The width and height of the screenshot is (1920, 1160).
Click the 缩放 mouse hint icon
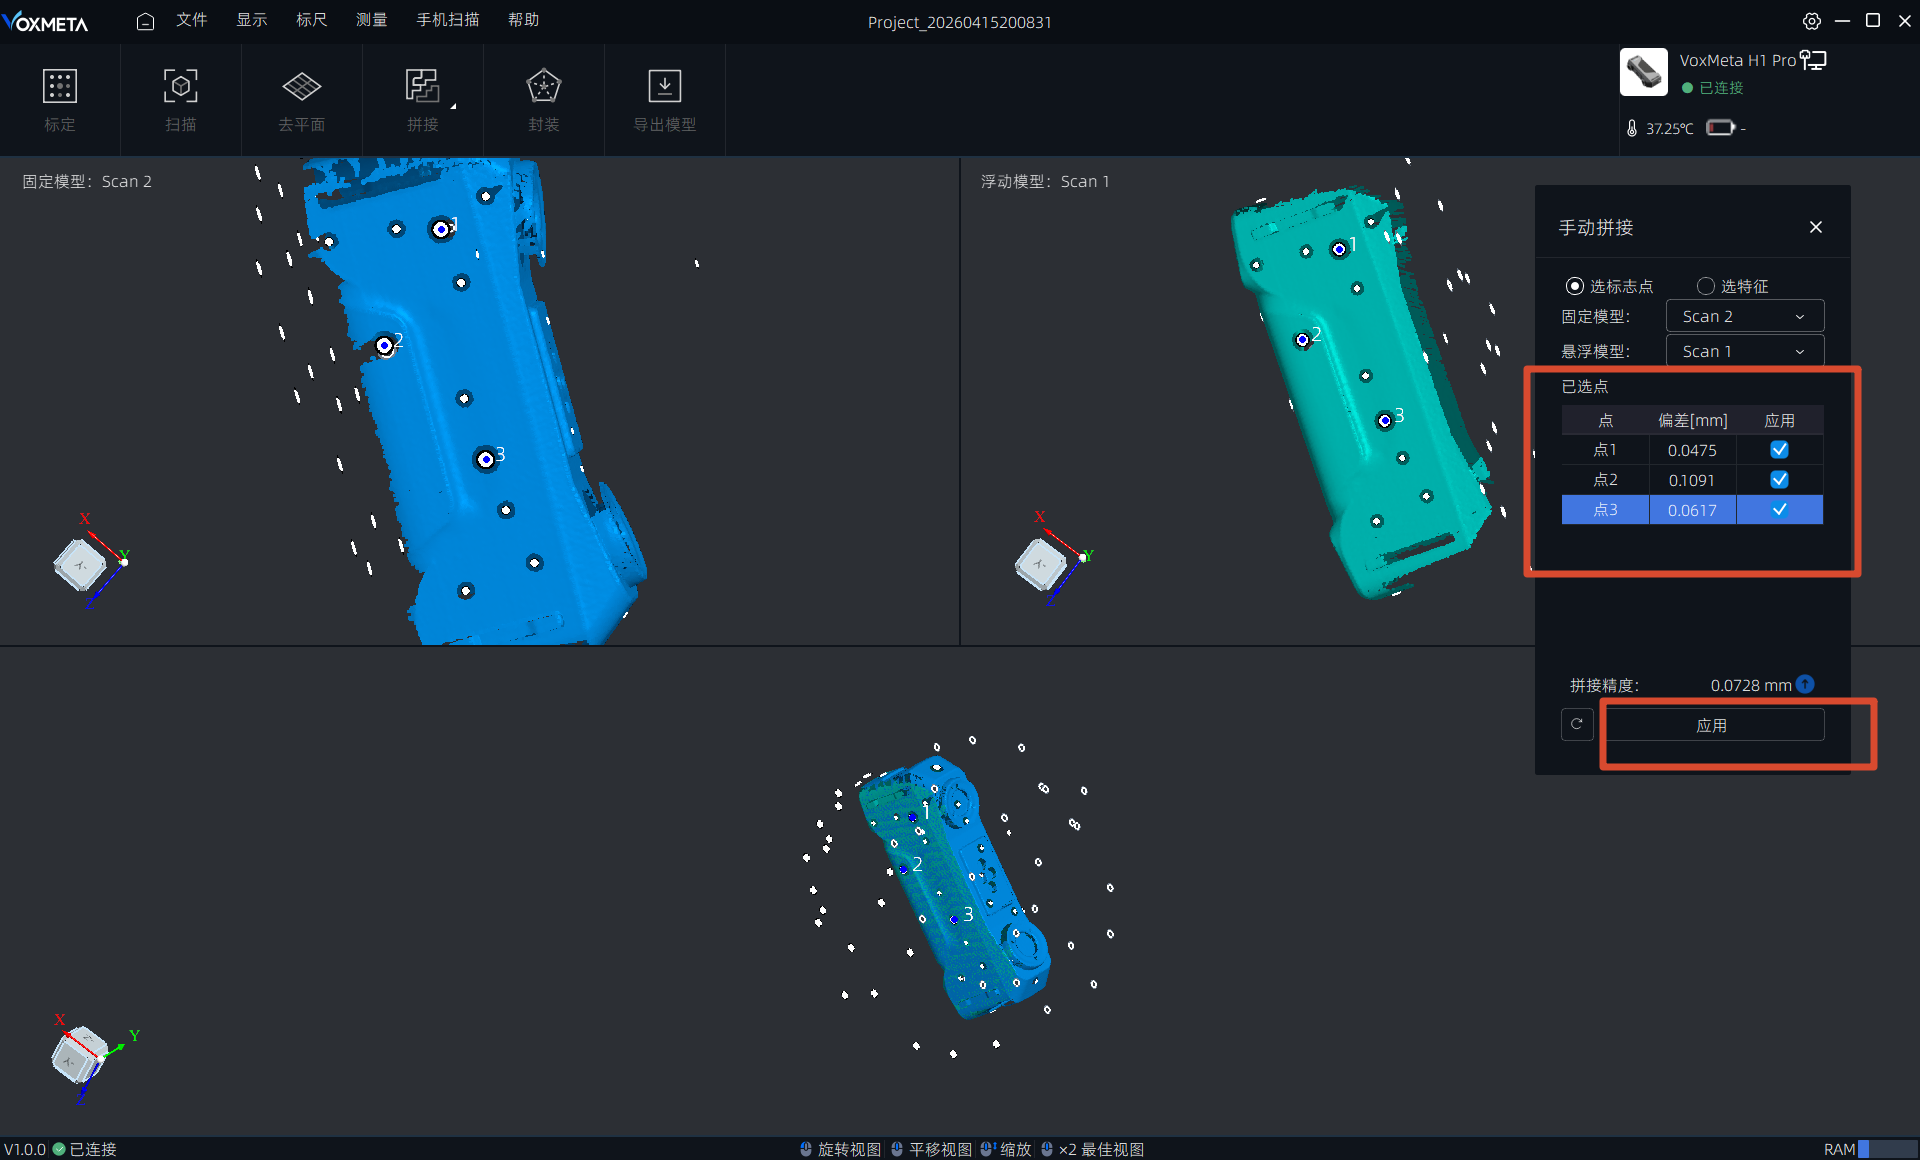click(x=988, y=1149)
